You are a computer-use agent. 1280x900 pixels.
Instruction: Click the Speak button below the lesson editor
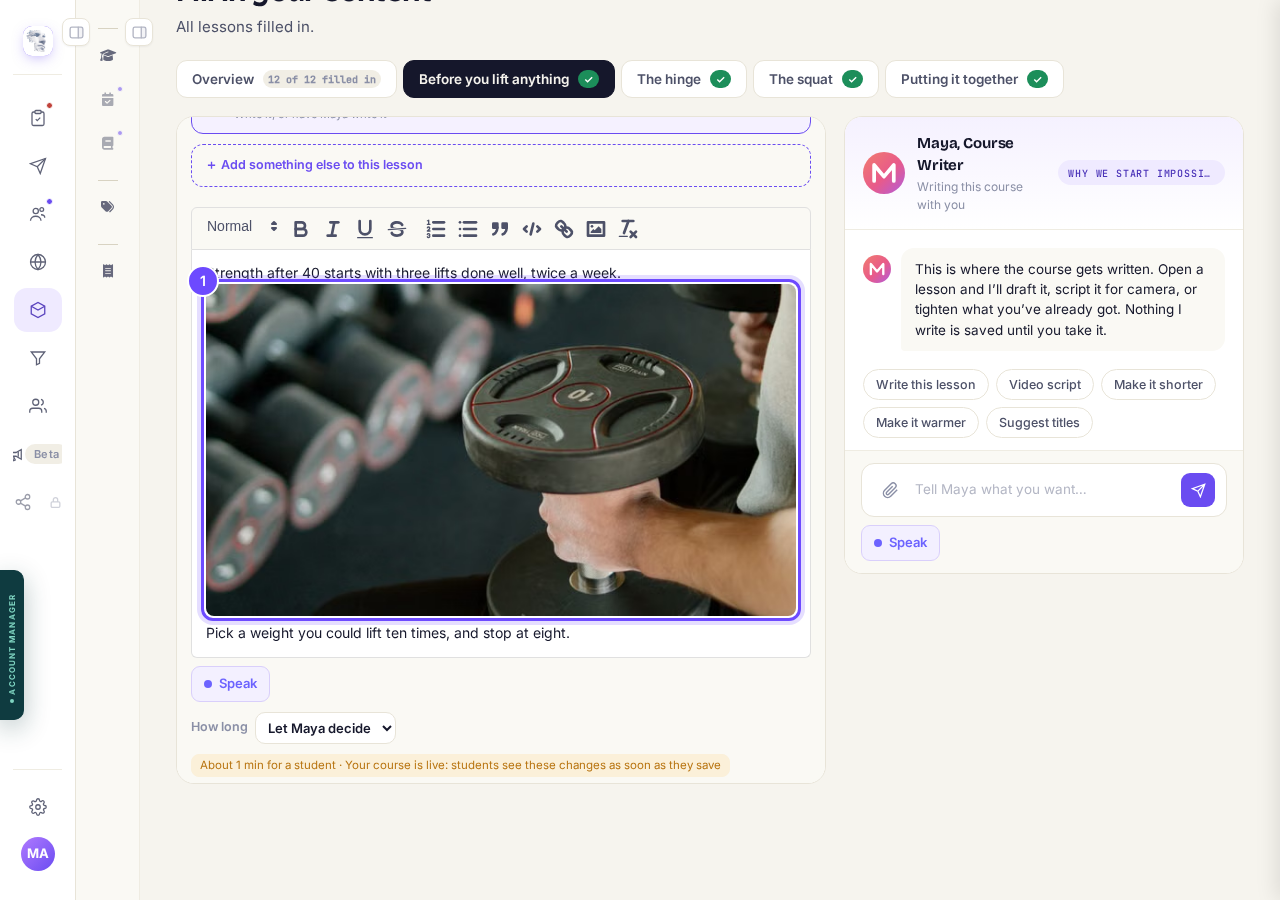click(230, 684)
